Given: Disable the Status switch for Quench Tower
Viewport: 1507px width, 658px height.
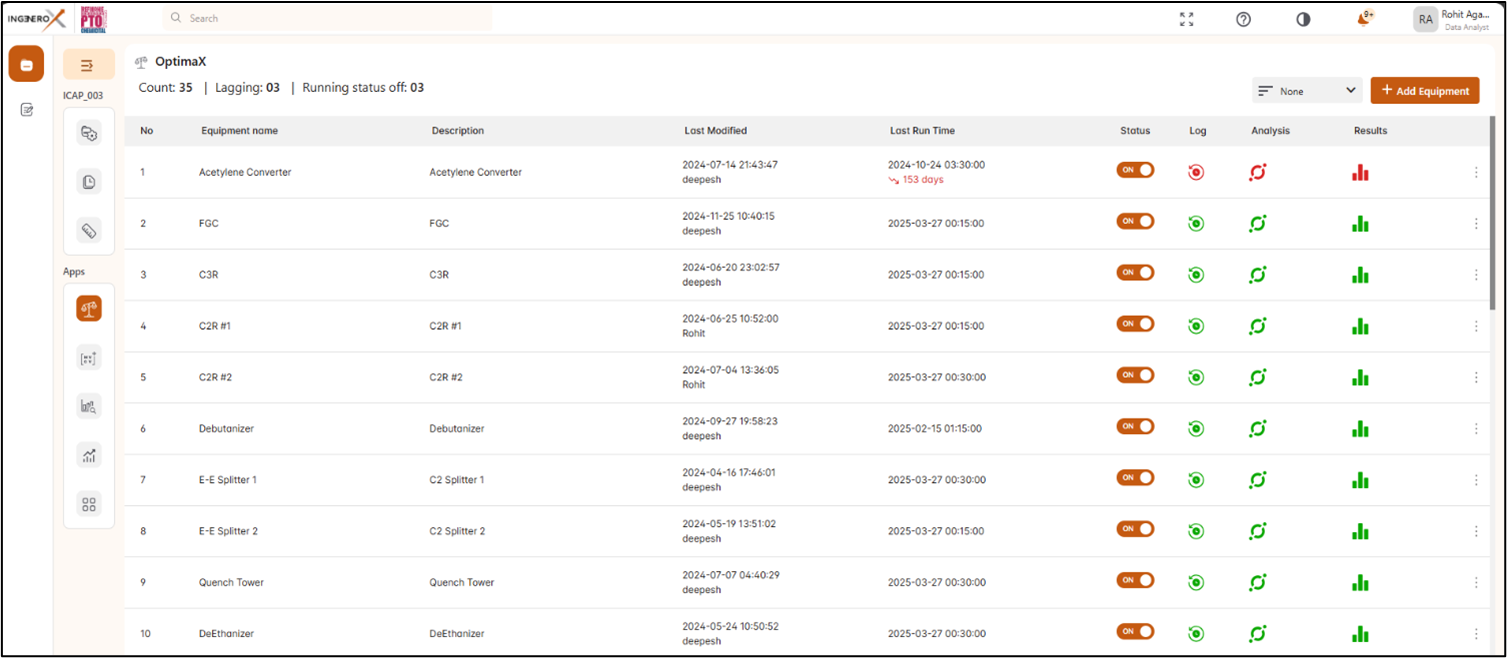Looking at the screenshot, I should pos(1135,580).
